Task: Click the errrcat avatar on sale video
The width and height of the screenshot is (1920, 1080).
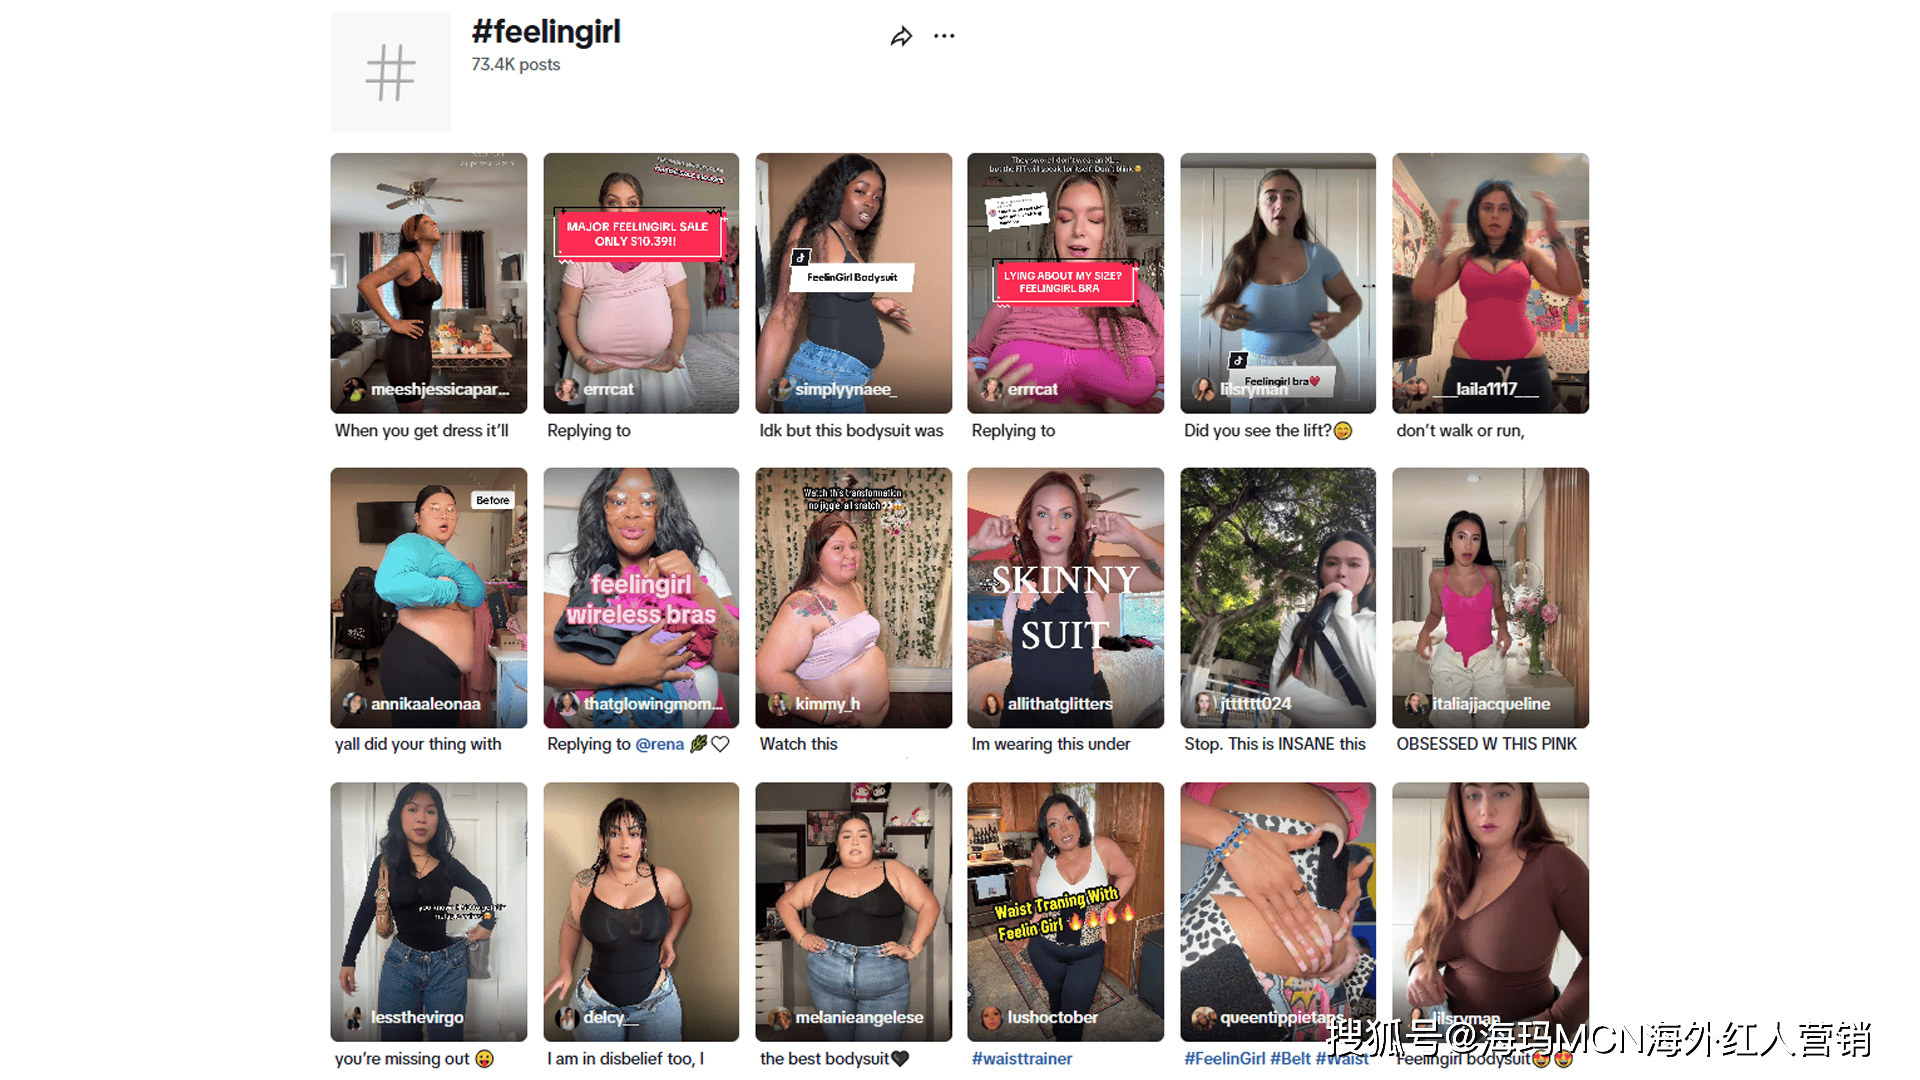Action: pos(567,390)
